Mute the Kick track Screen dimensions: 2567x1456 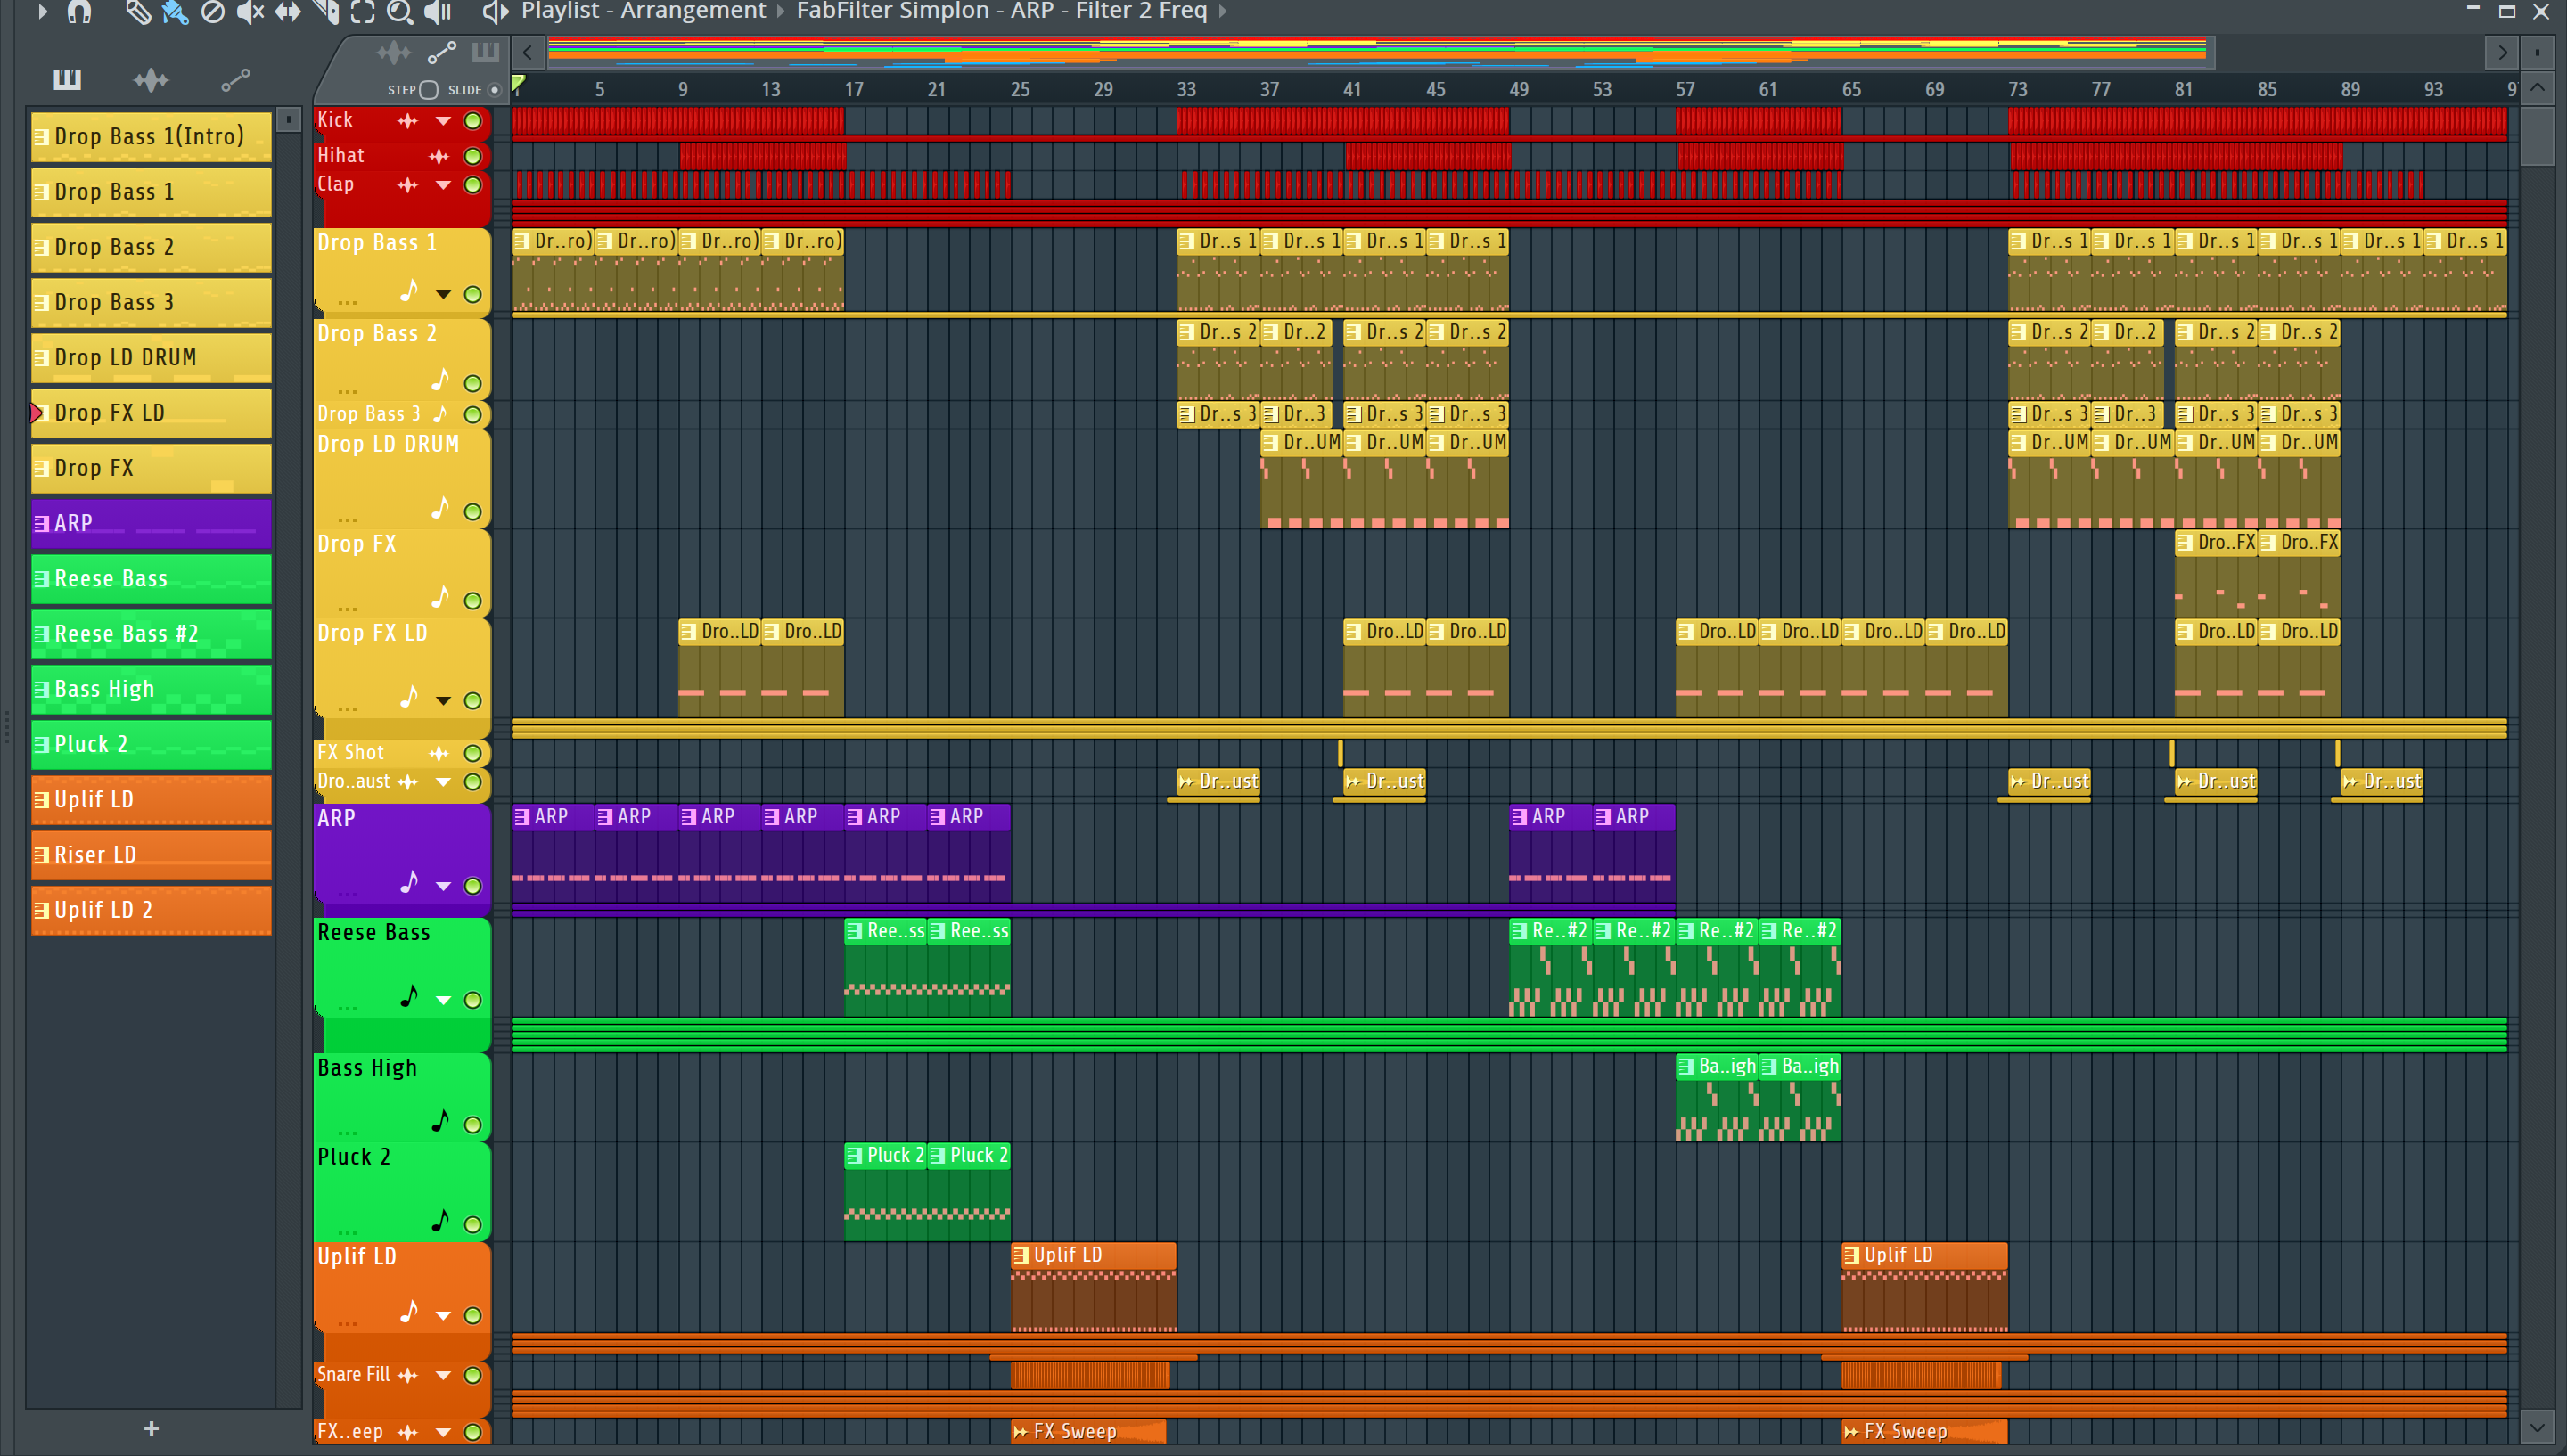[473, 121]
